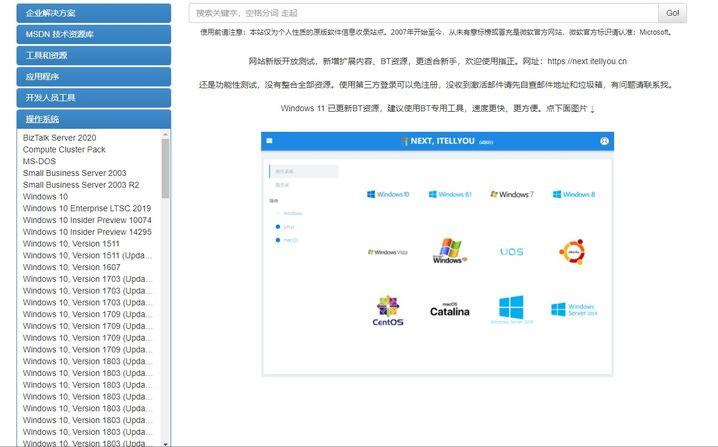Image resolution: width=718 pixels, height=447 pixels.
Task: Select Compute Cluster Pack entry
Action: point(64,149)
